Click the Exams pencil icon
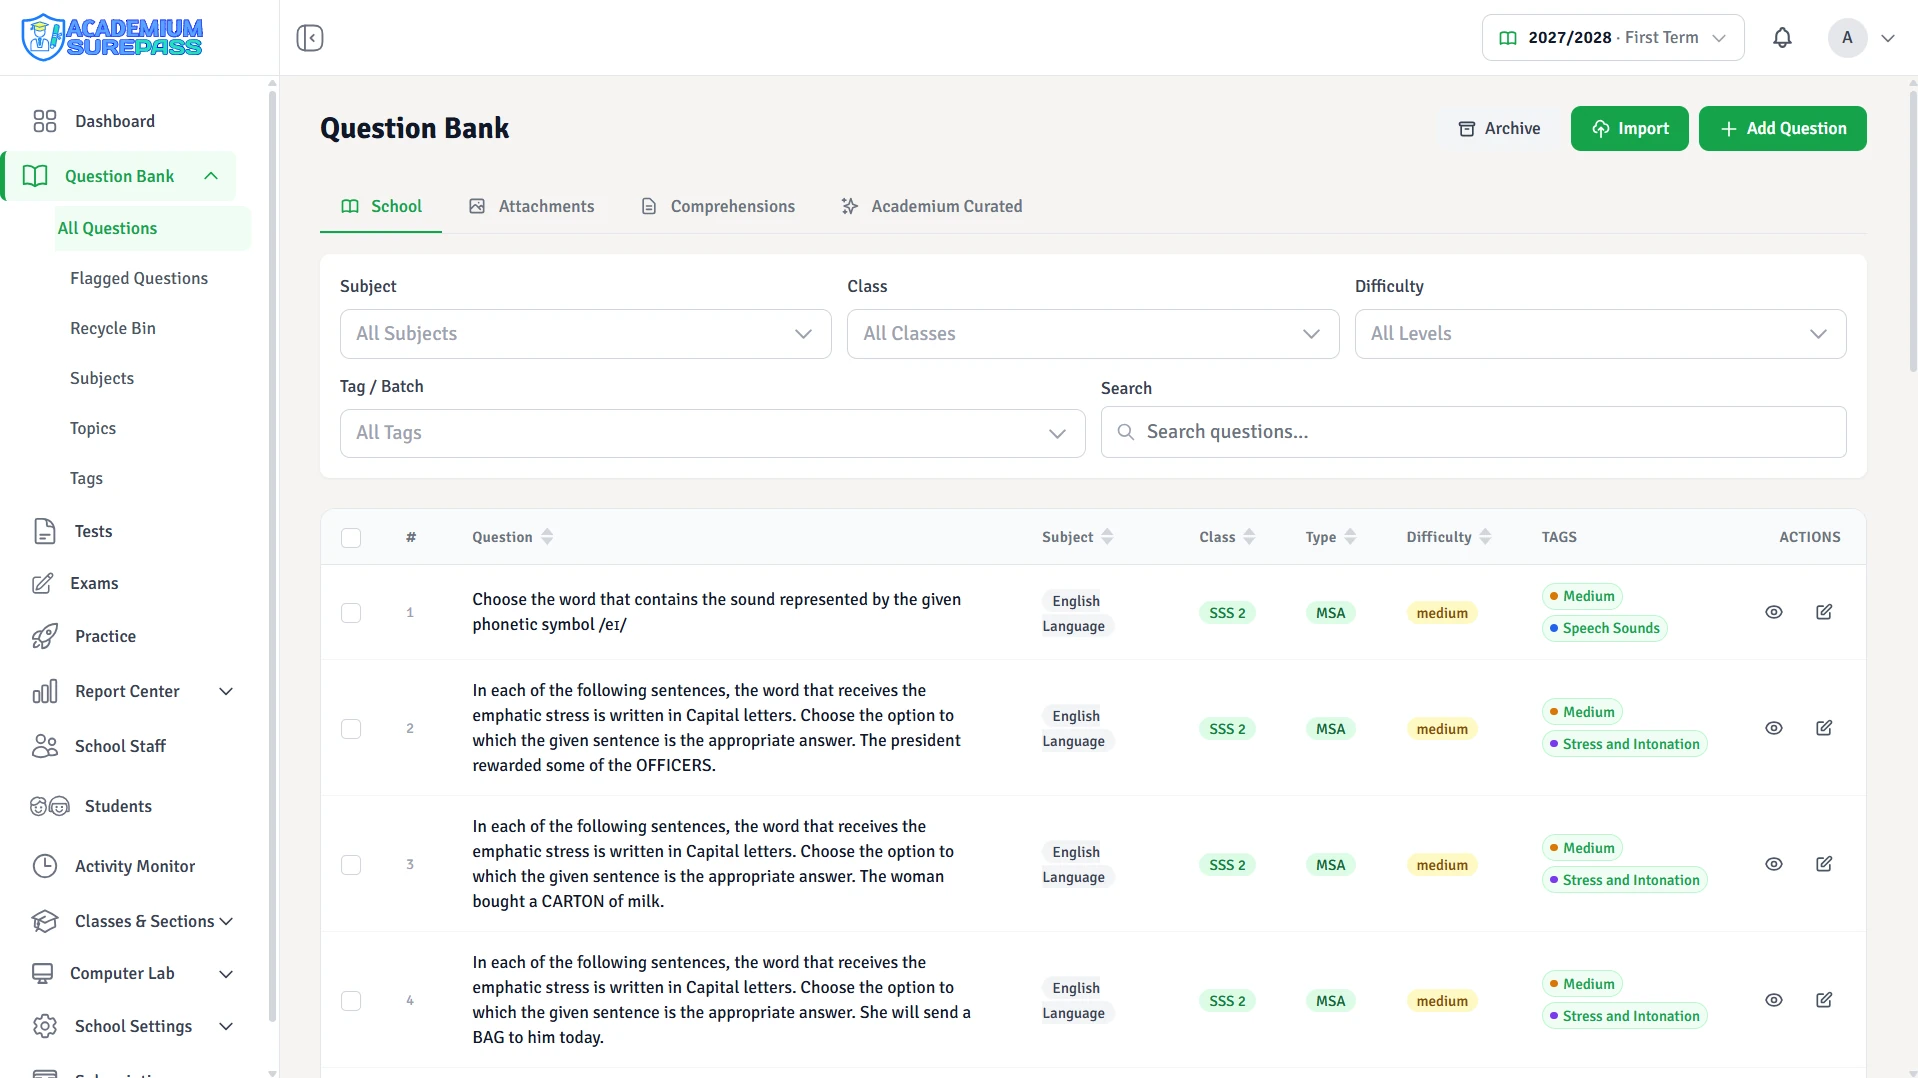The image size is (1918, 1078). click(42, 583)
